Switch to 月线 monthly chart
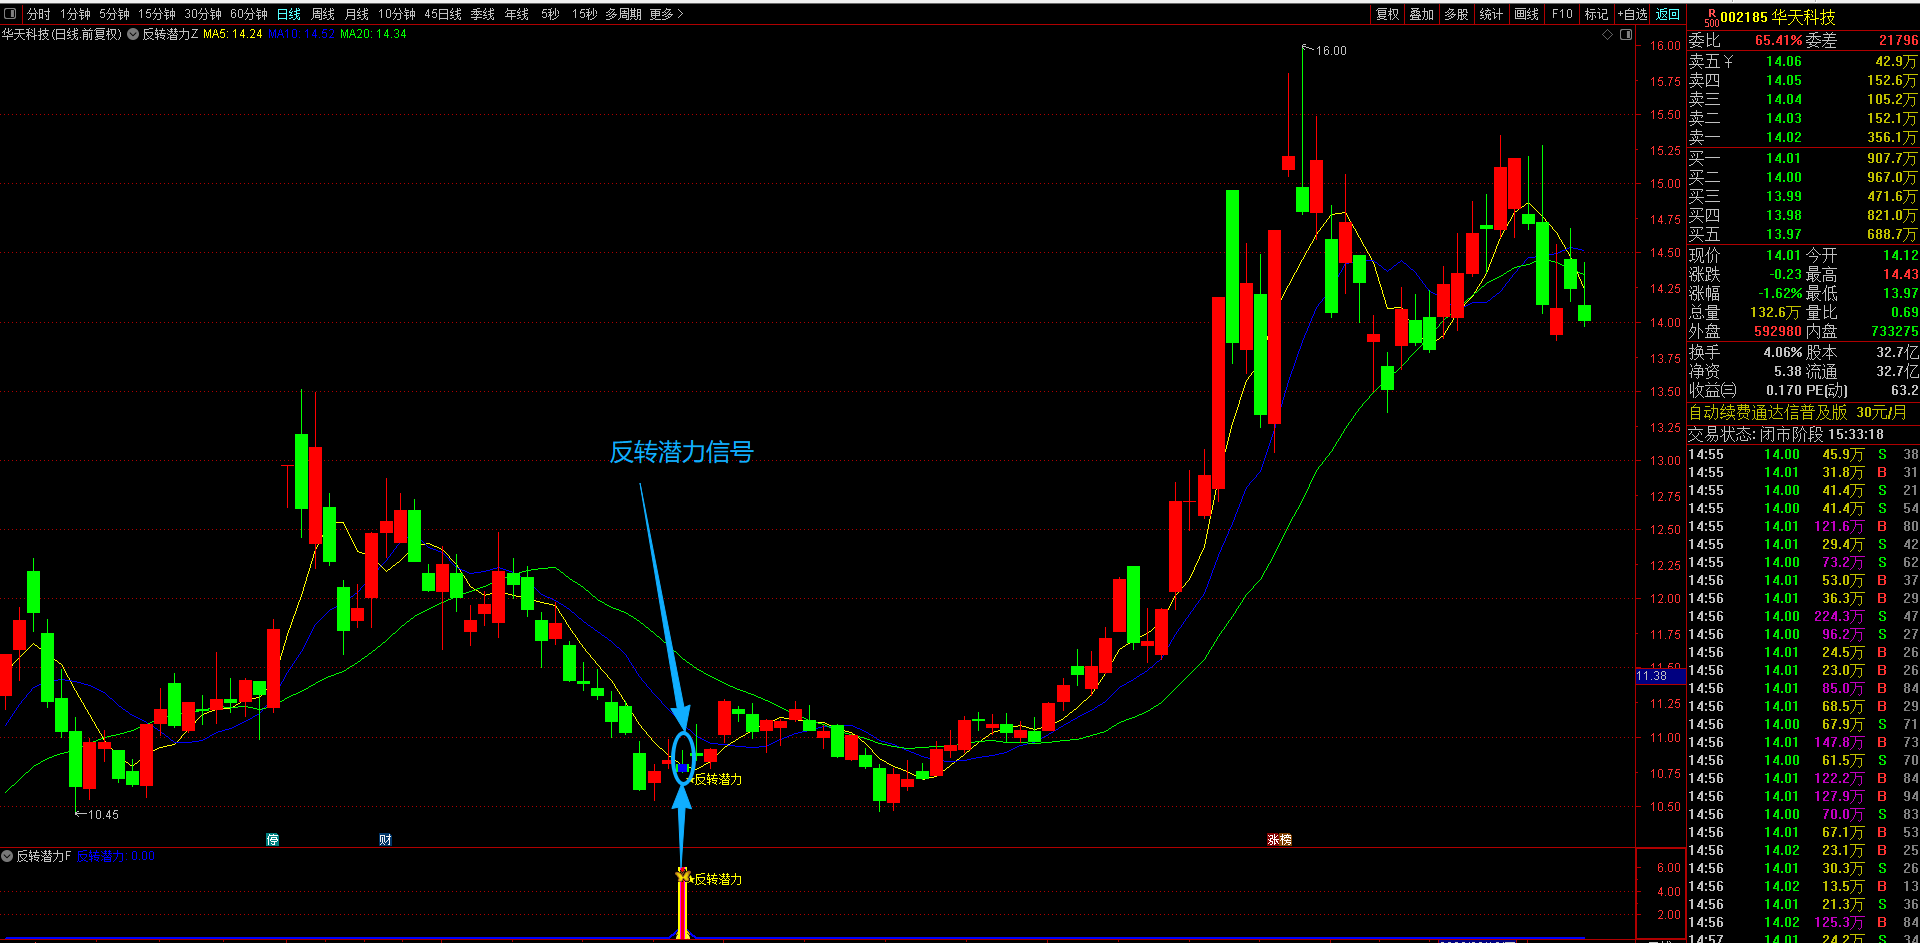The height and width of the screenshot is (943, 1920). [x=357, y=14]
